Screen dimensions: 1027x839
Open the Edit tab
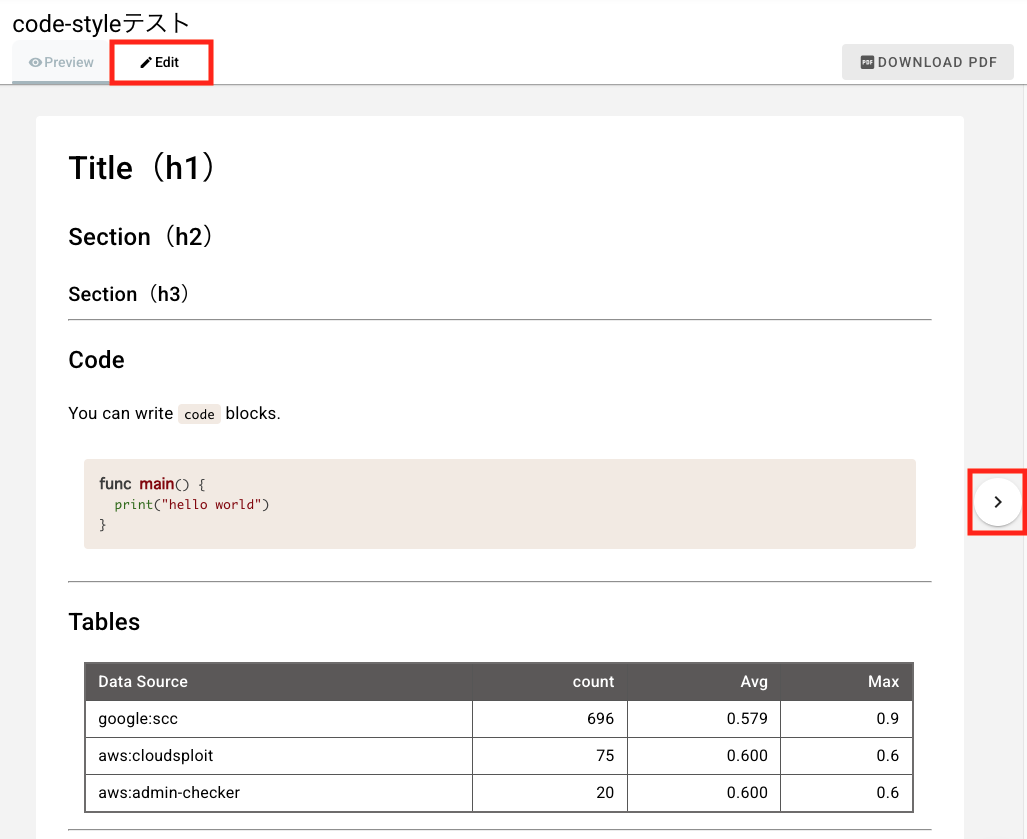click(x=160, y=62)
